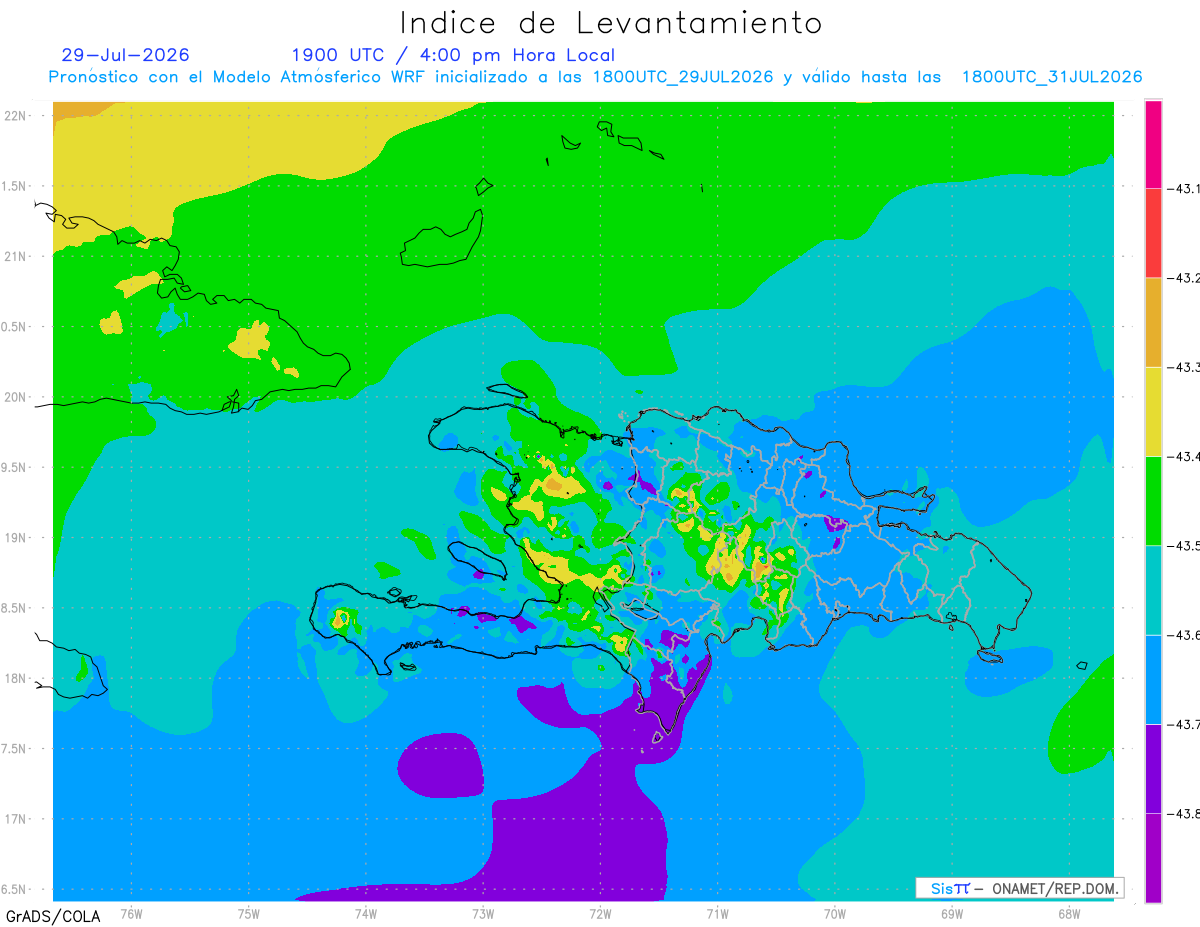Click the legend value "-43.8"
Image resolution: width=1200 pixels, height=927 pixels.
pyautogui.click(x=1184, y=813)
